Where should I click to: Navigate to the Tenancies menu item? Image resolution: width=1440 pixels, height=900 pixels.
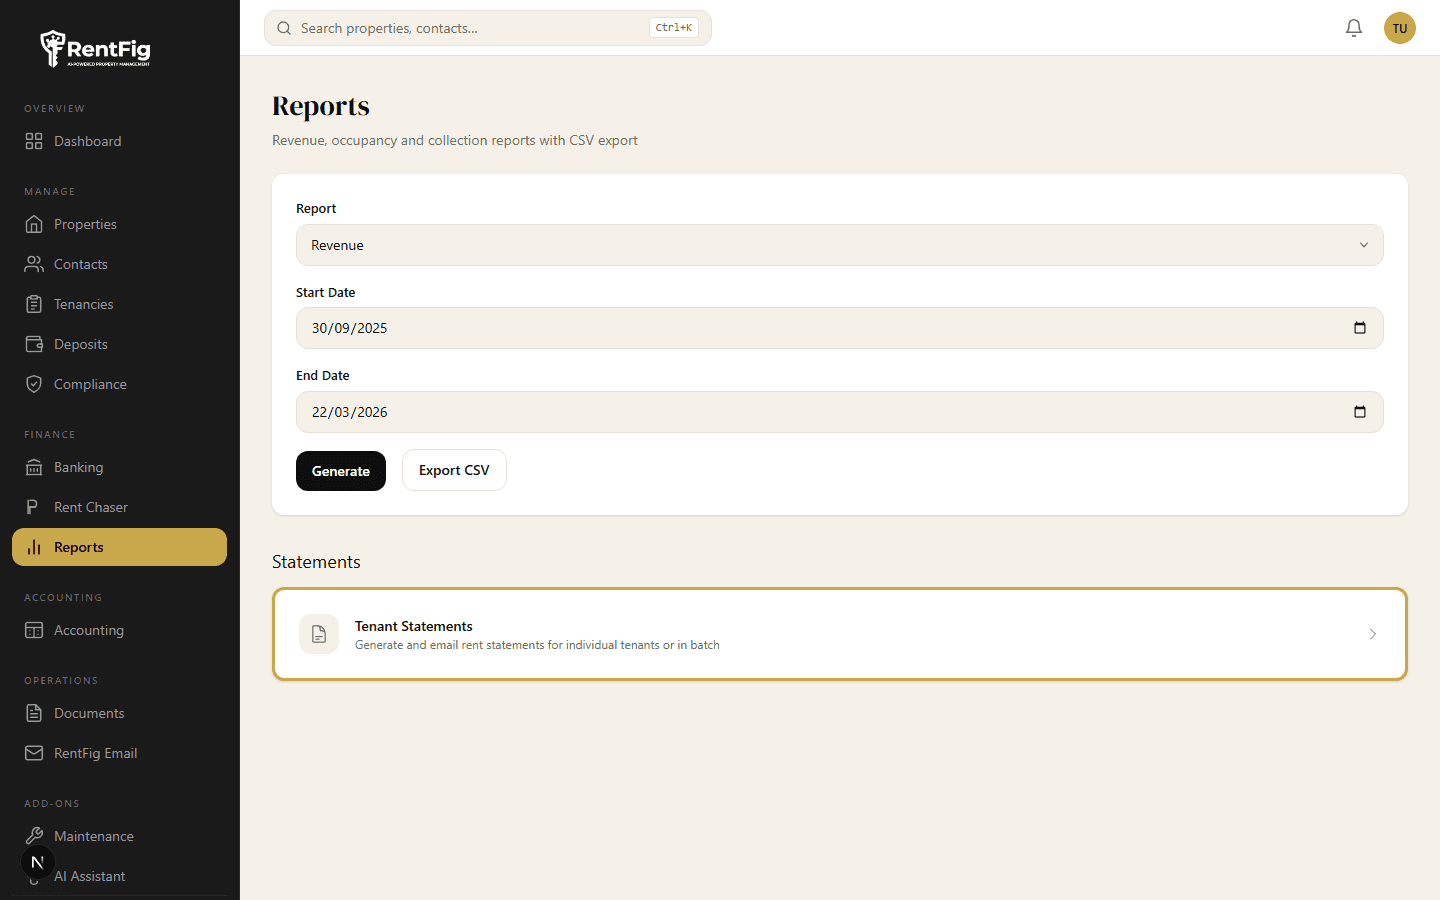[84, 304]
